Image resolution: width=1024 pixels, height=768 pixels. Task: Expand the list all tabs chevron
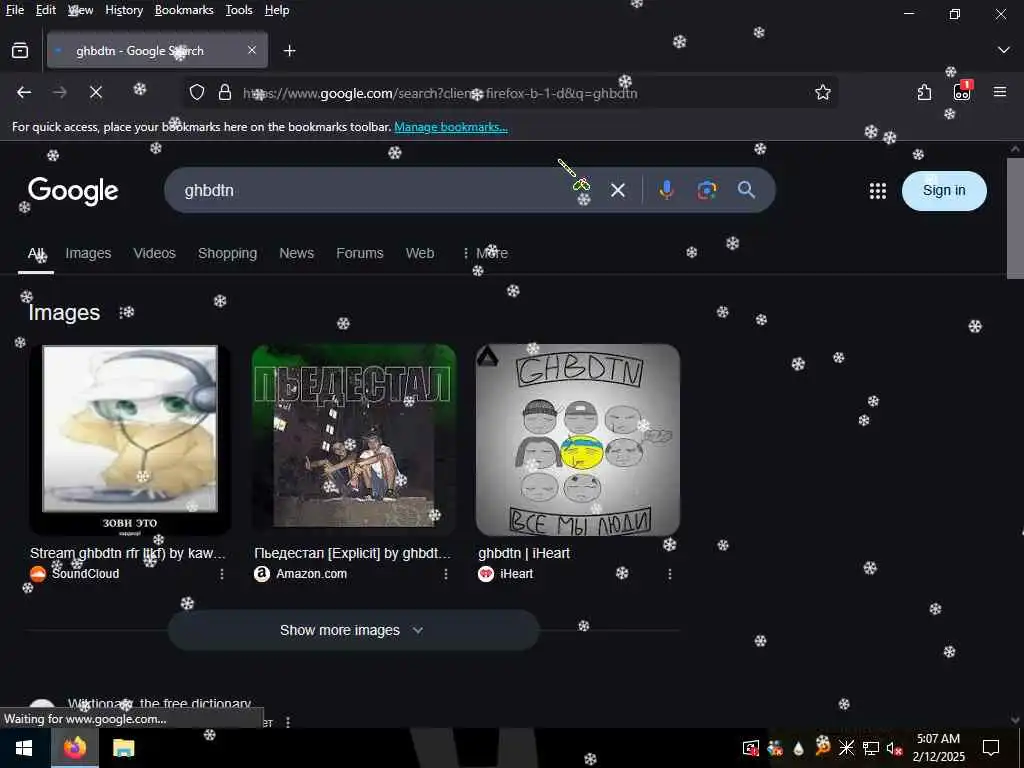point(1003,50)
